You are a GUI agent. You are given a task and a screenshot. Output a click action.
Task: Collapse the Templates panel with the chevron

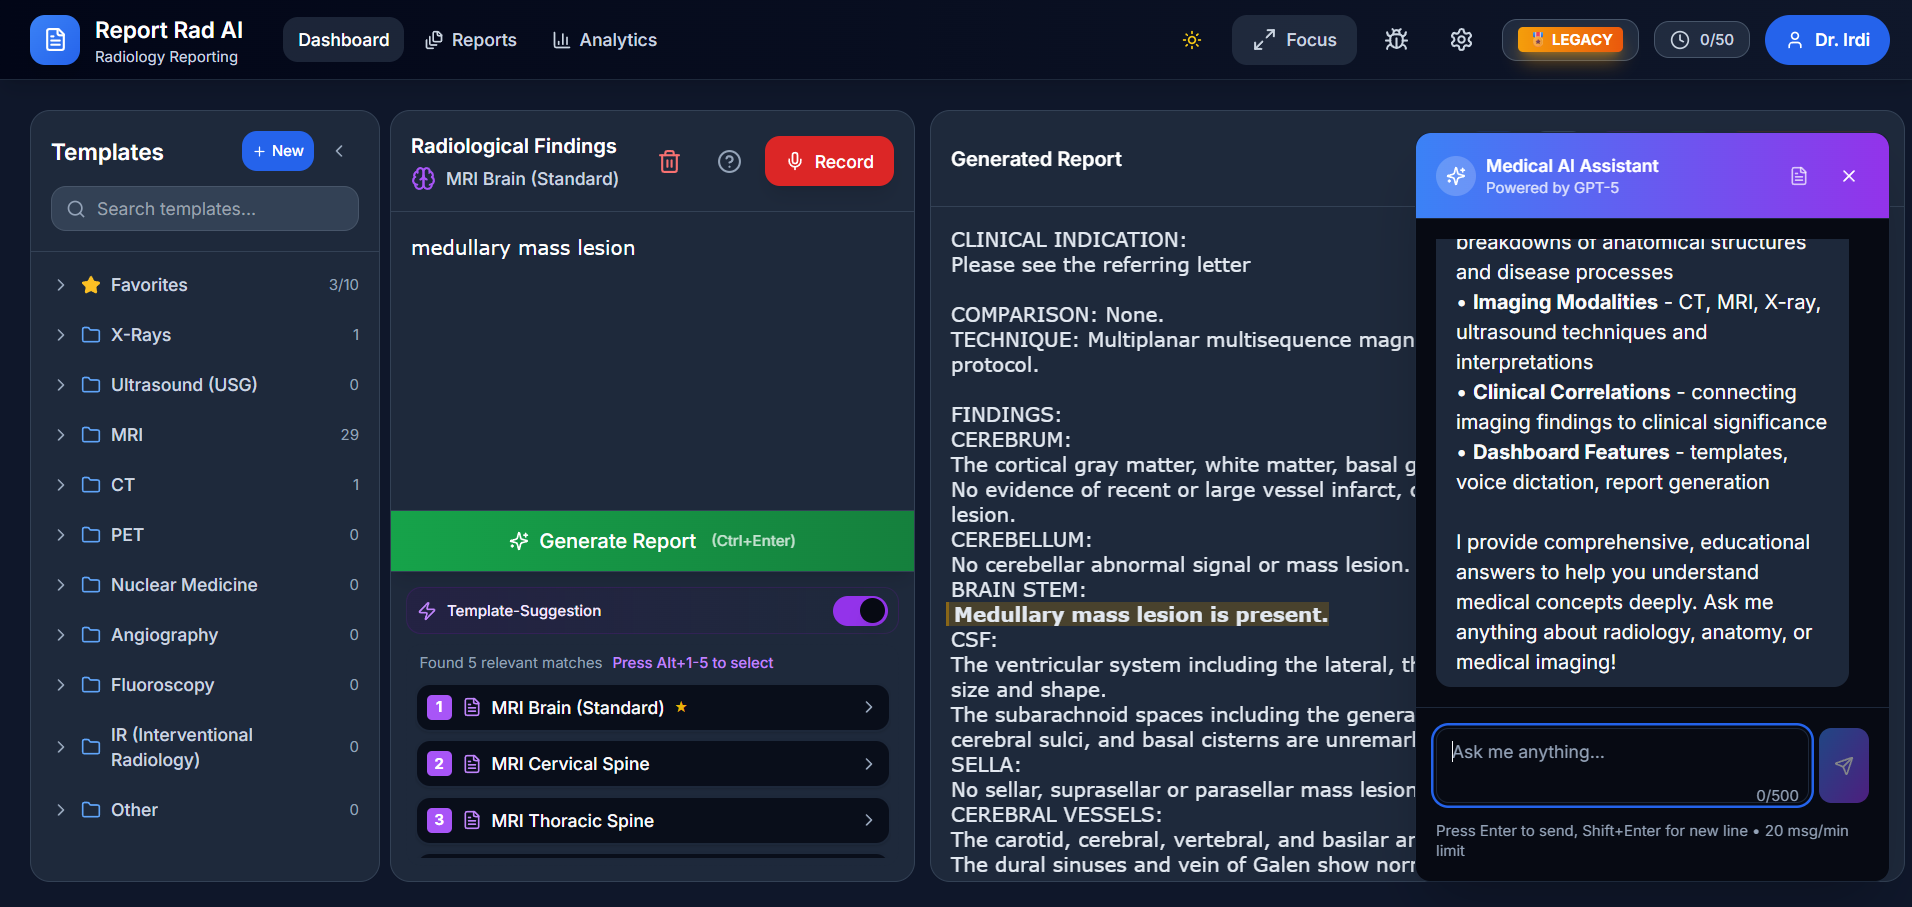339,150
